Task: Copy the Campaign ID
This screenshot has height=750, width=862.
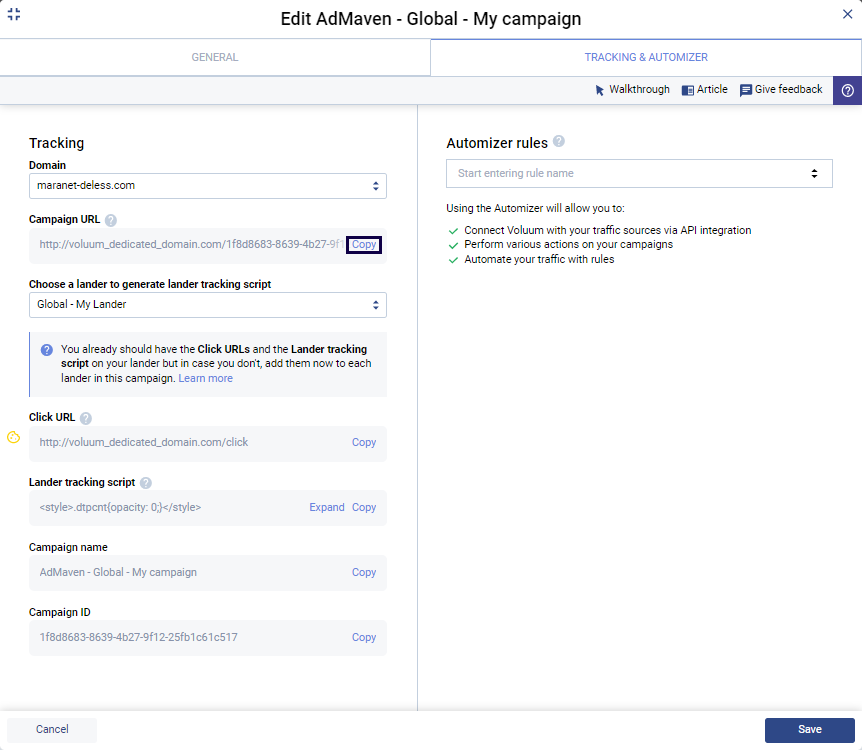Action: 364,638
